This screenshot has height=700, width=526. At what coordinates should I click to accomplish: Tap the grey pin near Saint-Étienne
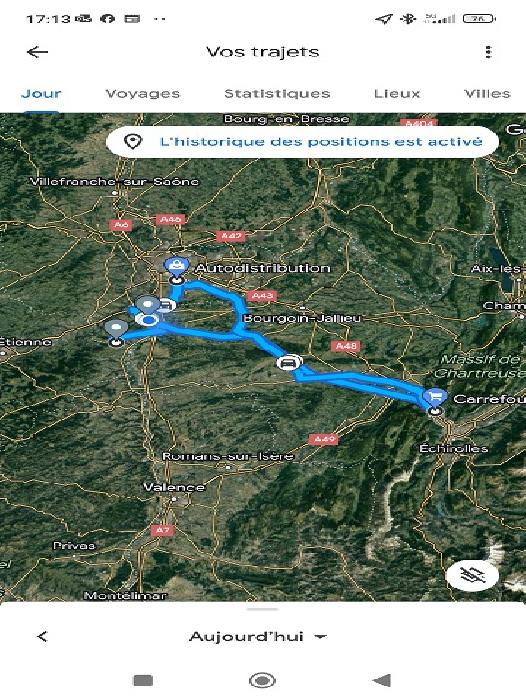[x=116, y=329]
